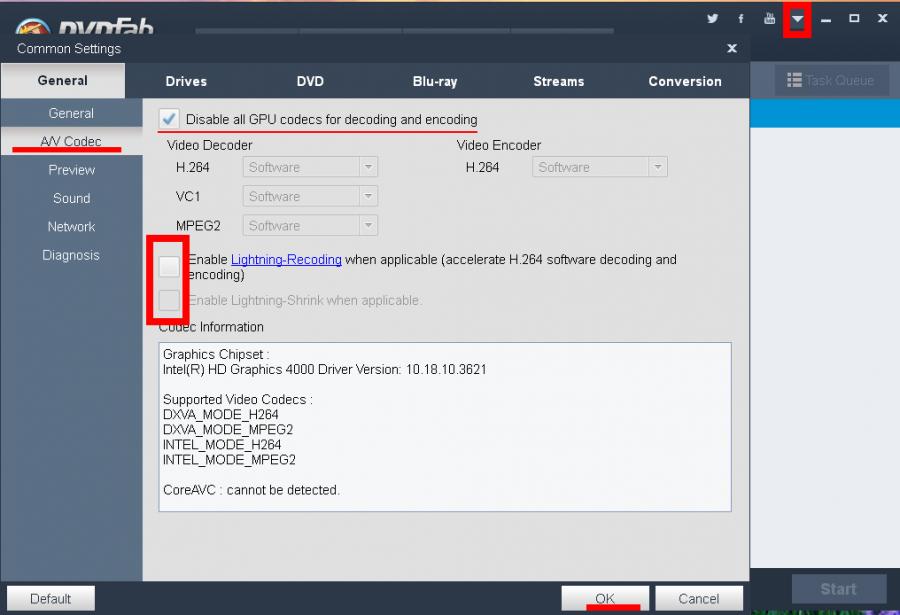Click the INTEL_MODE_MPEG2 codec entry
The height and width of the screenshot is (615, 900).
point(229,459)
